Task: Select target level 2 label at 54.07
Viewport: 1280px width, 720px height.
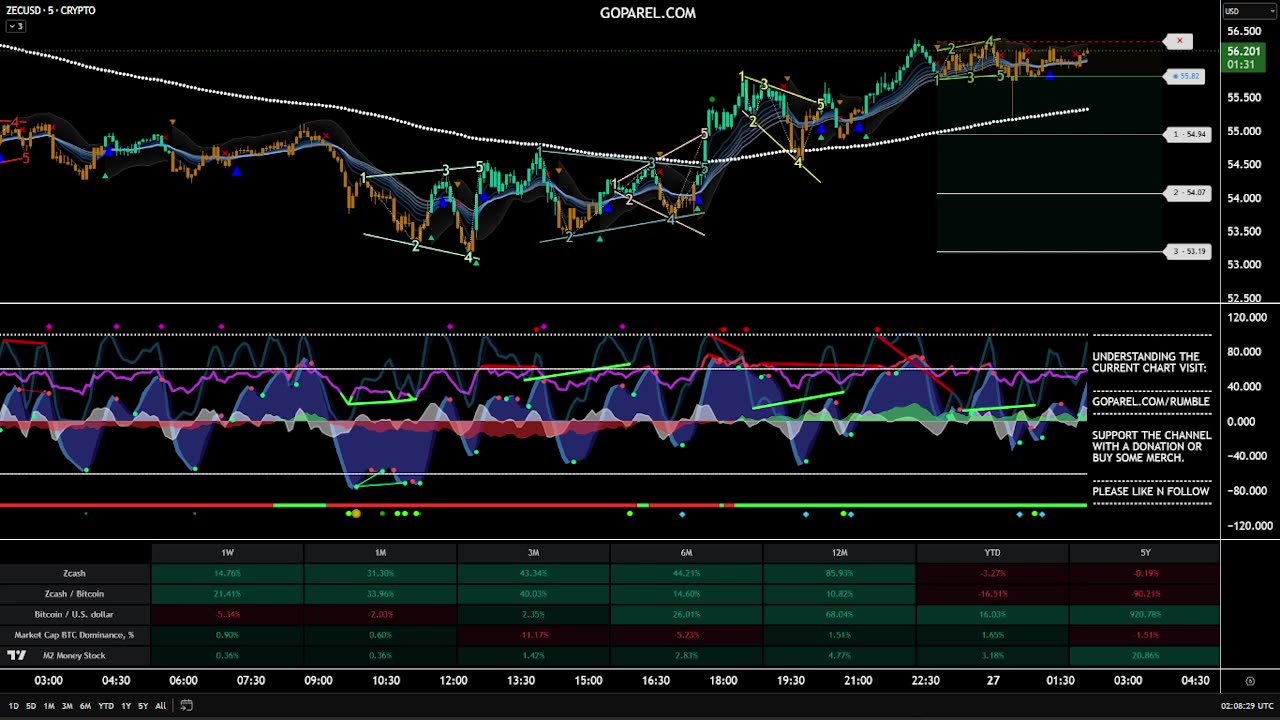Action: 1189,192
